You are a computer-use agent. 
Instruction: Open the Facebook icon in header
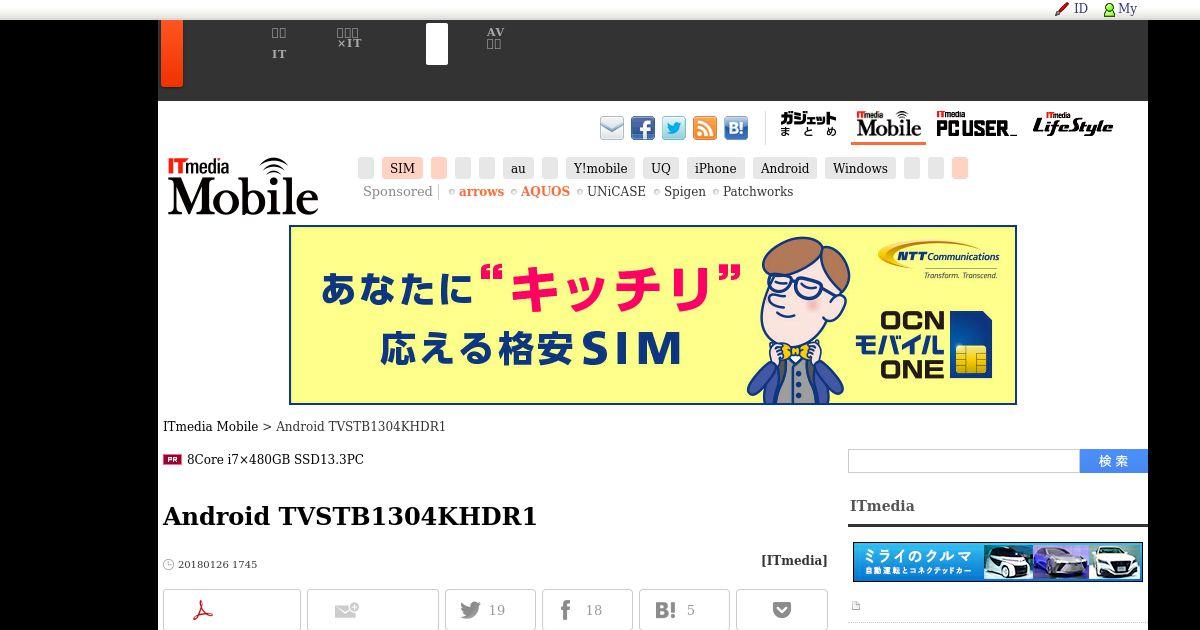(x=643, y=128)
